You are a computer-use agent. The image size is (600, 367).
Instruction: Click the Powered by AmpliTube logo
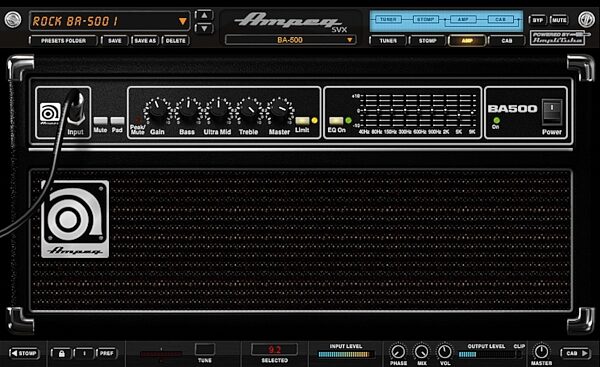(x=558, y=38)
